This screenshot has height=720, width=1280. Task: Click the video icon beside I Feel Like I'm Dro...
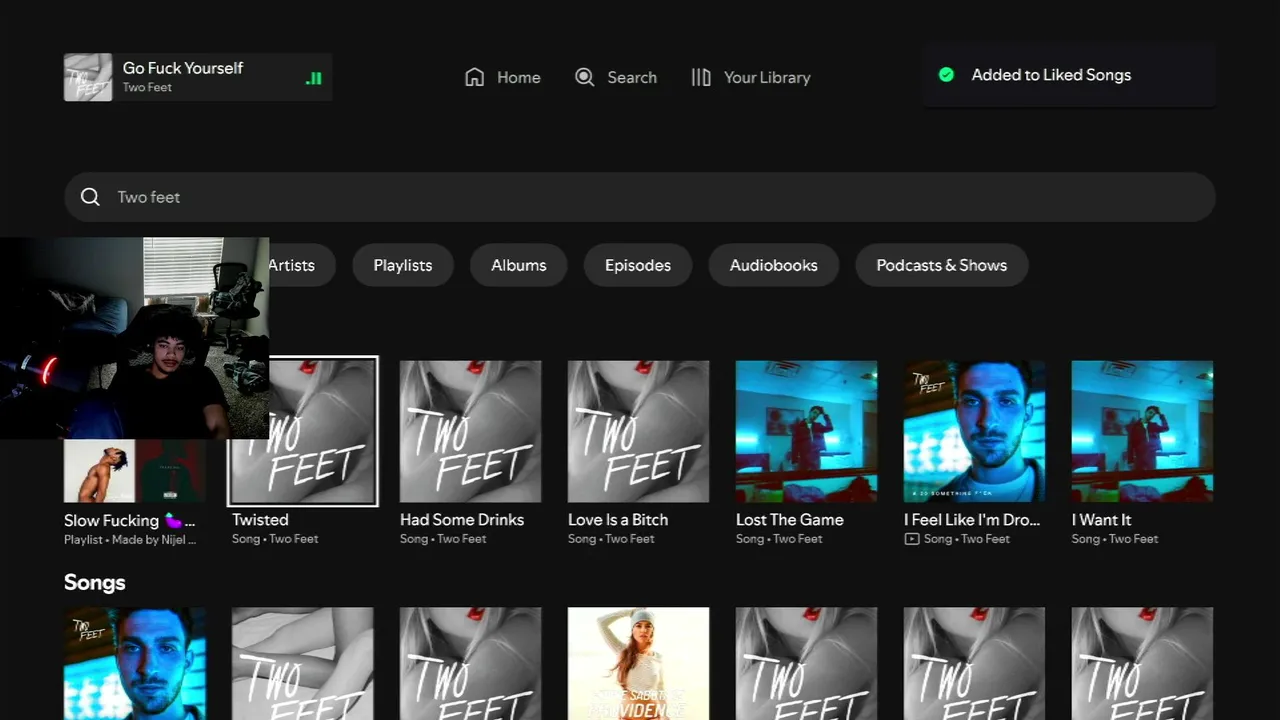[911, 539]
